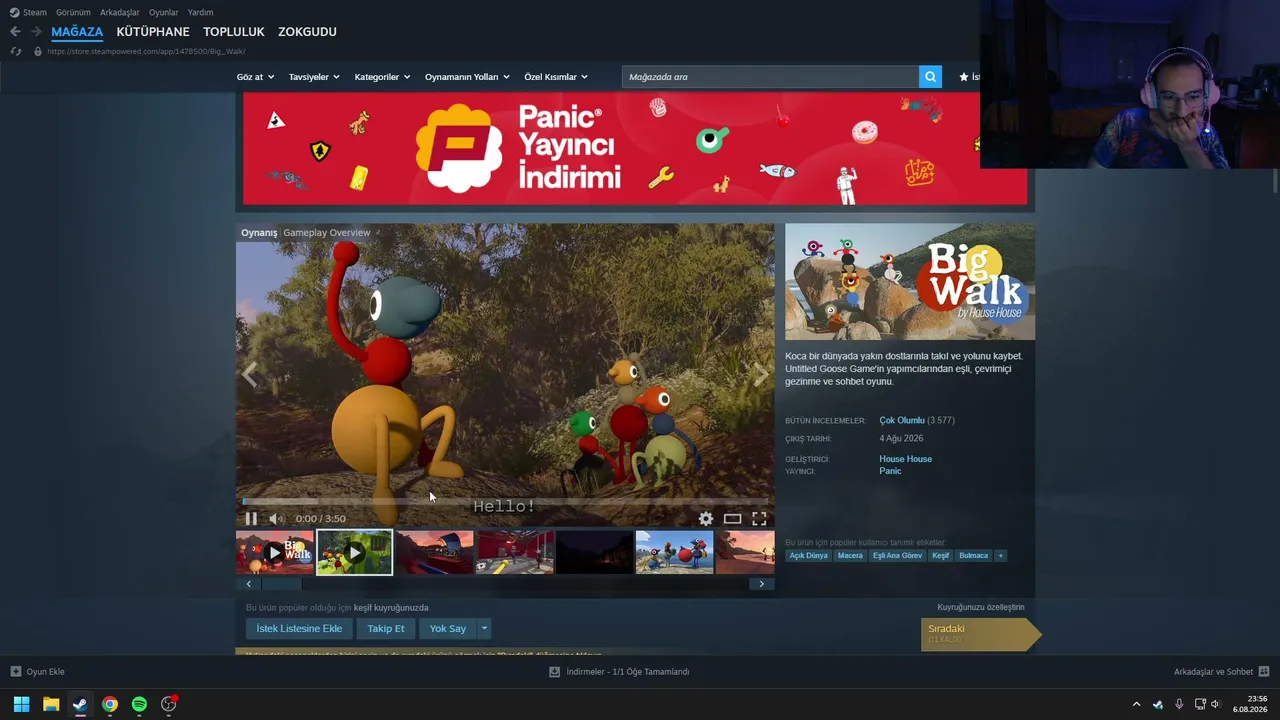Click the Yok Say button

click(448, 629)
